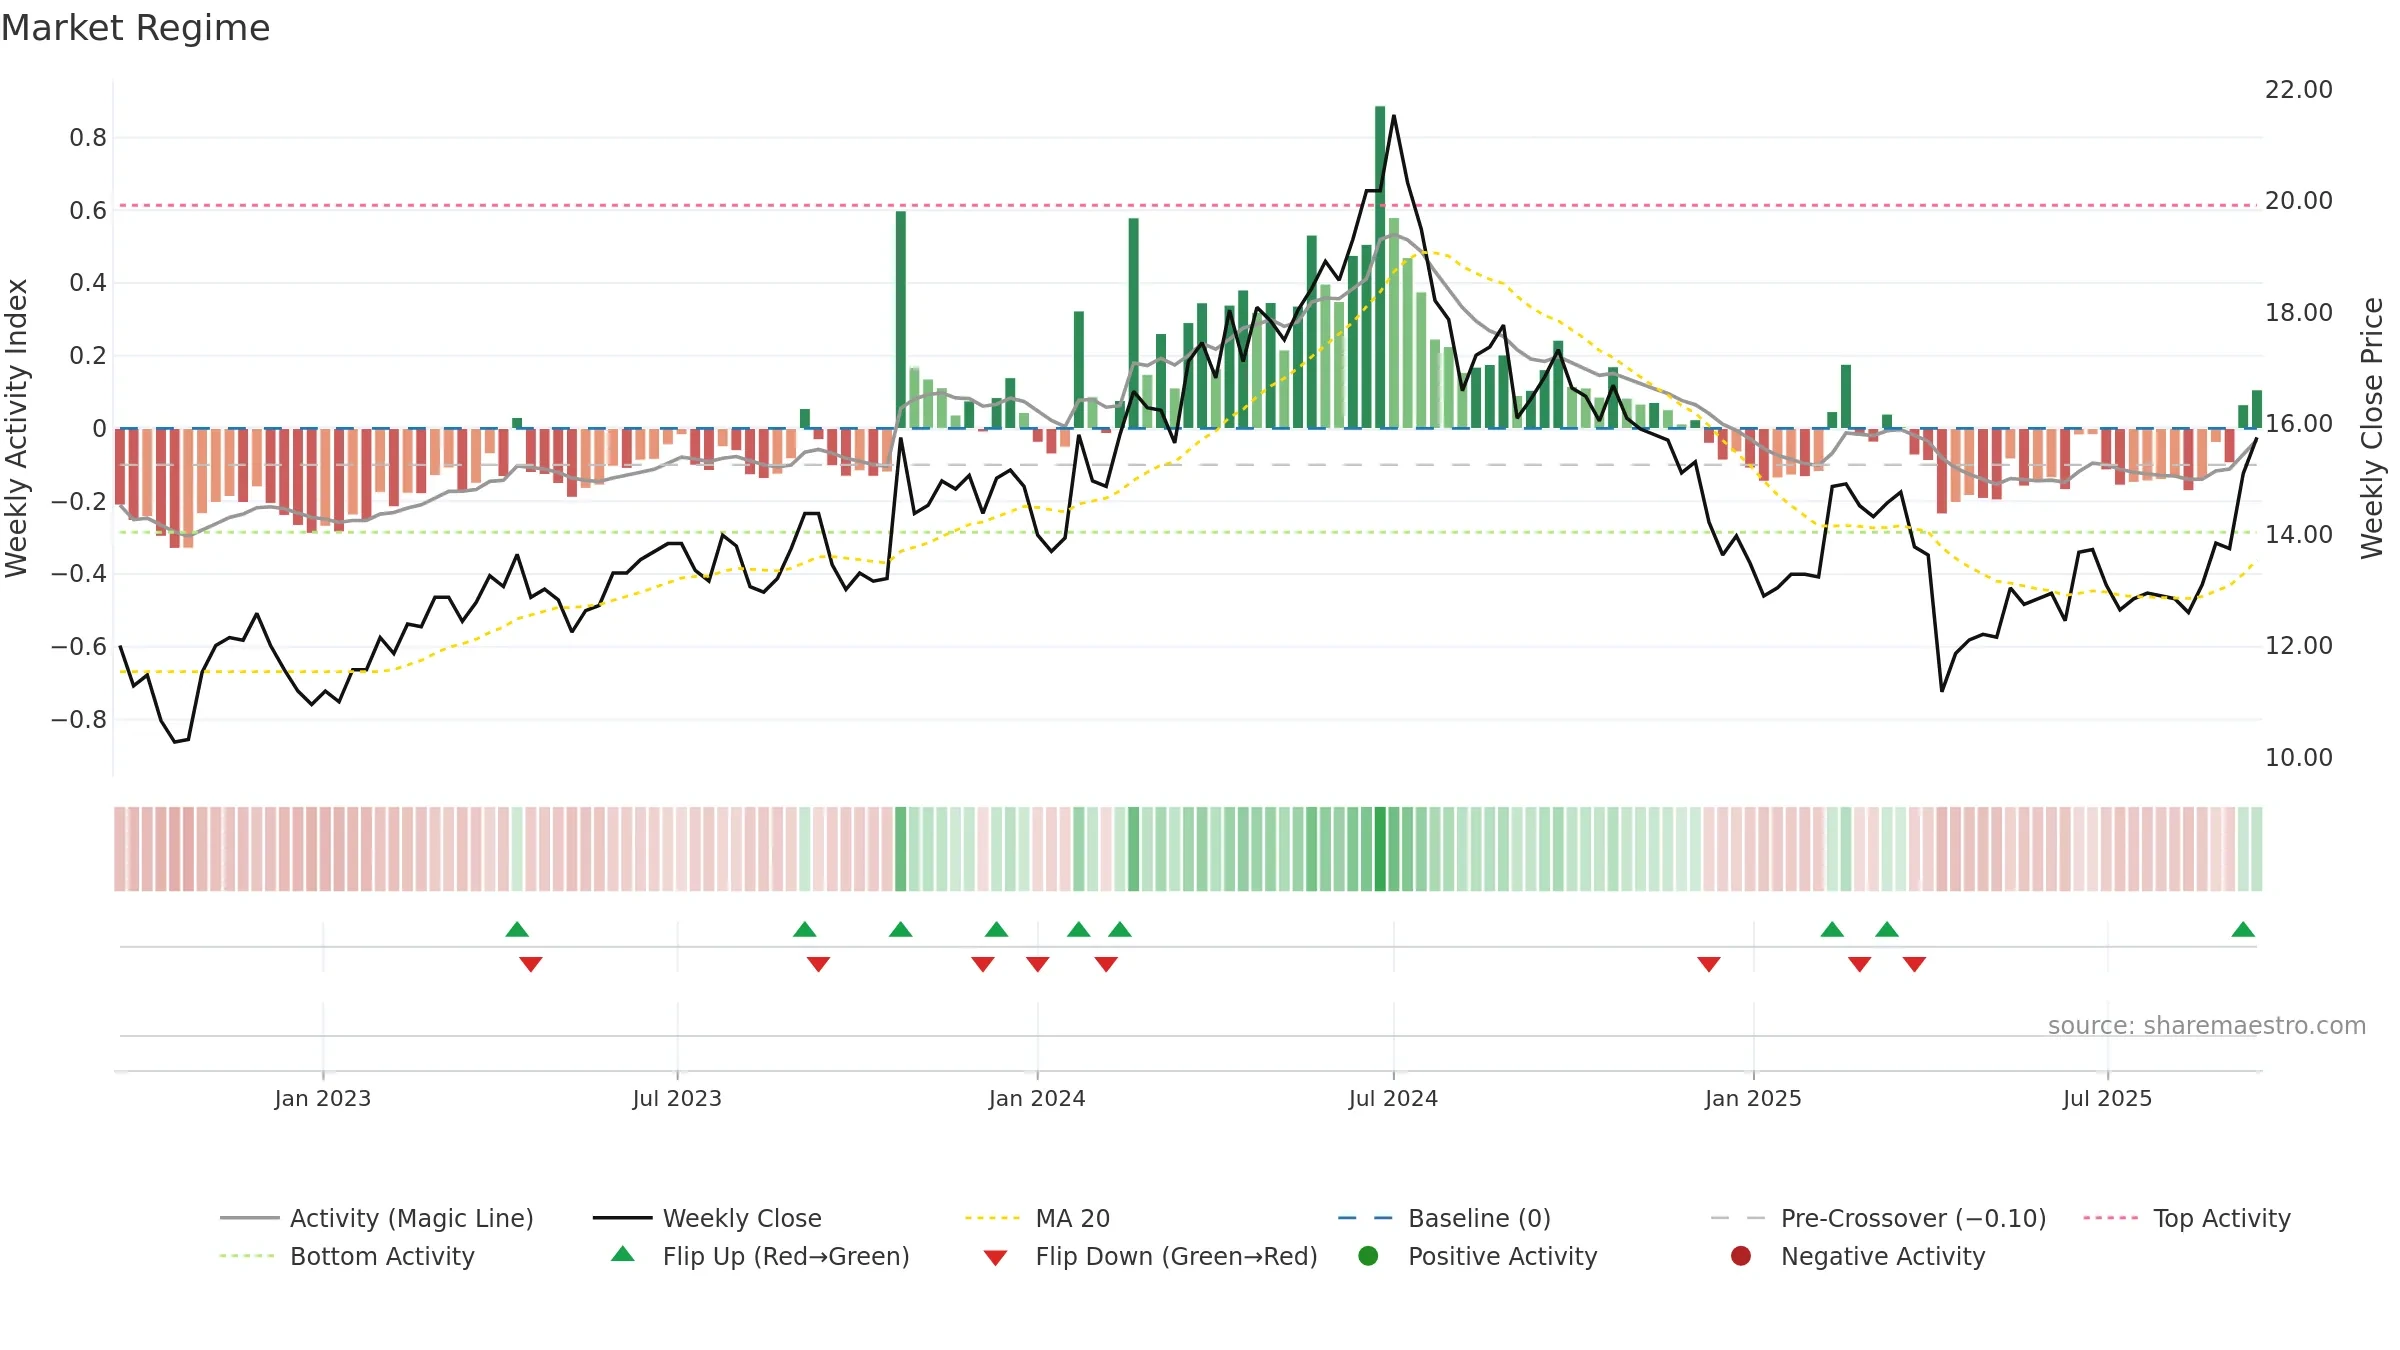The image size is (2400, 1350).
Task: Click the 0.6 tick on the activity axis
Action: click(88, 211)
